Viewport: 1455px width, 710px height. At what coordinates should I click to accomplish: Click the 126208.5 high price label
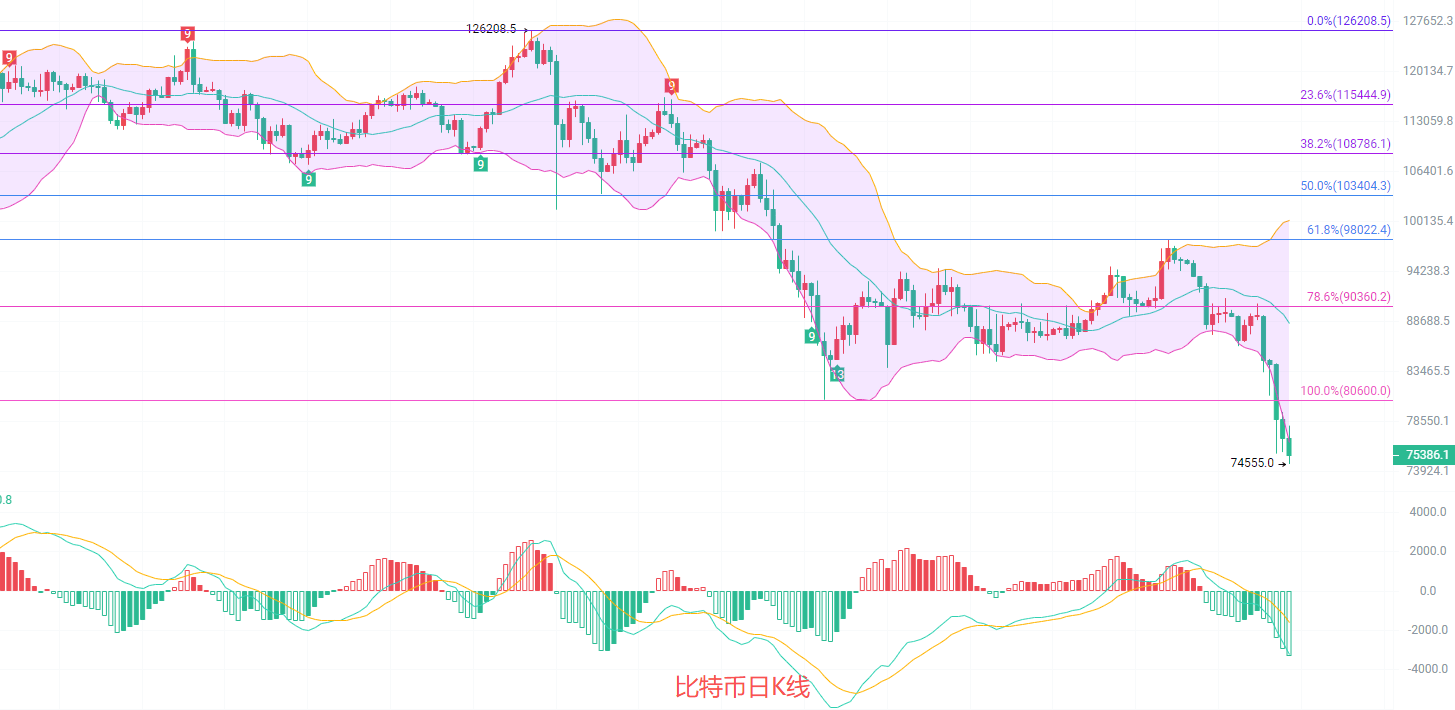(491, 29)
